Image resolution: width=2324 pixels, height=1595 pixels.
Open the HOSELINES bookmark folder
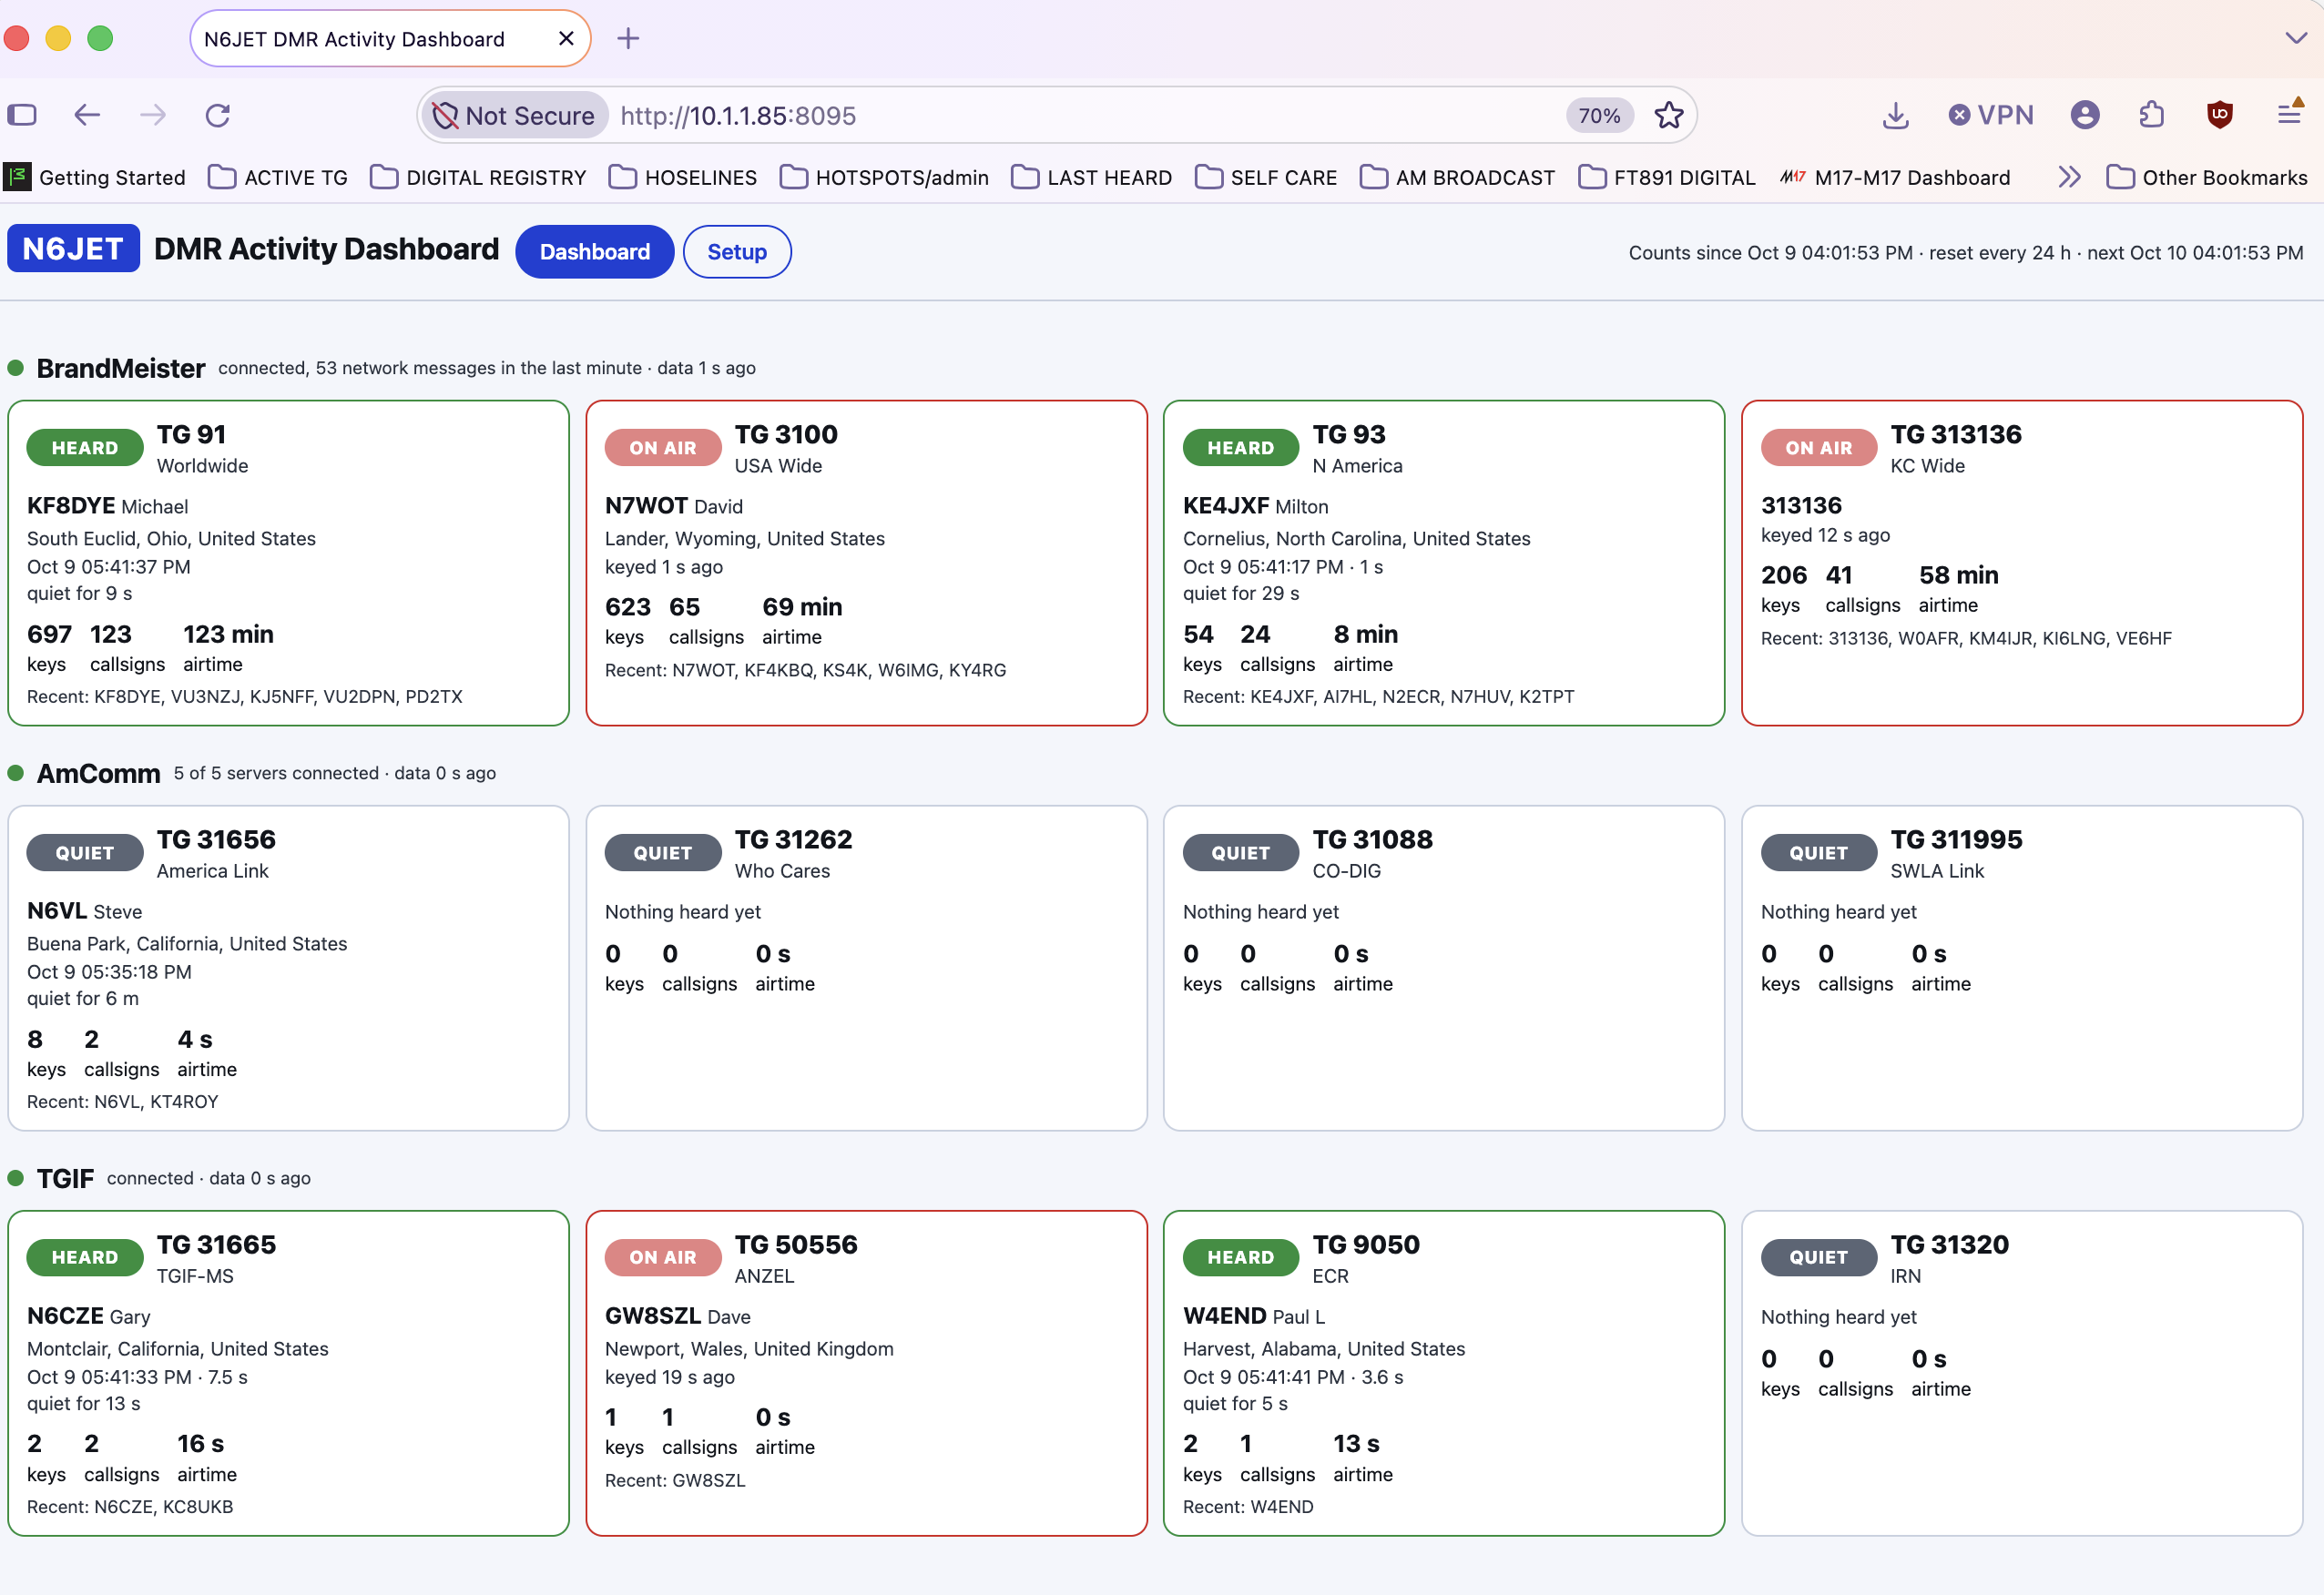pos(683,178)
